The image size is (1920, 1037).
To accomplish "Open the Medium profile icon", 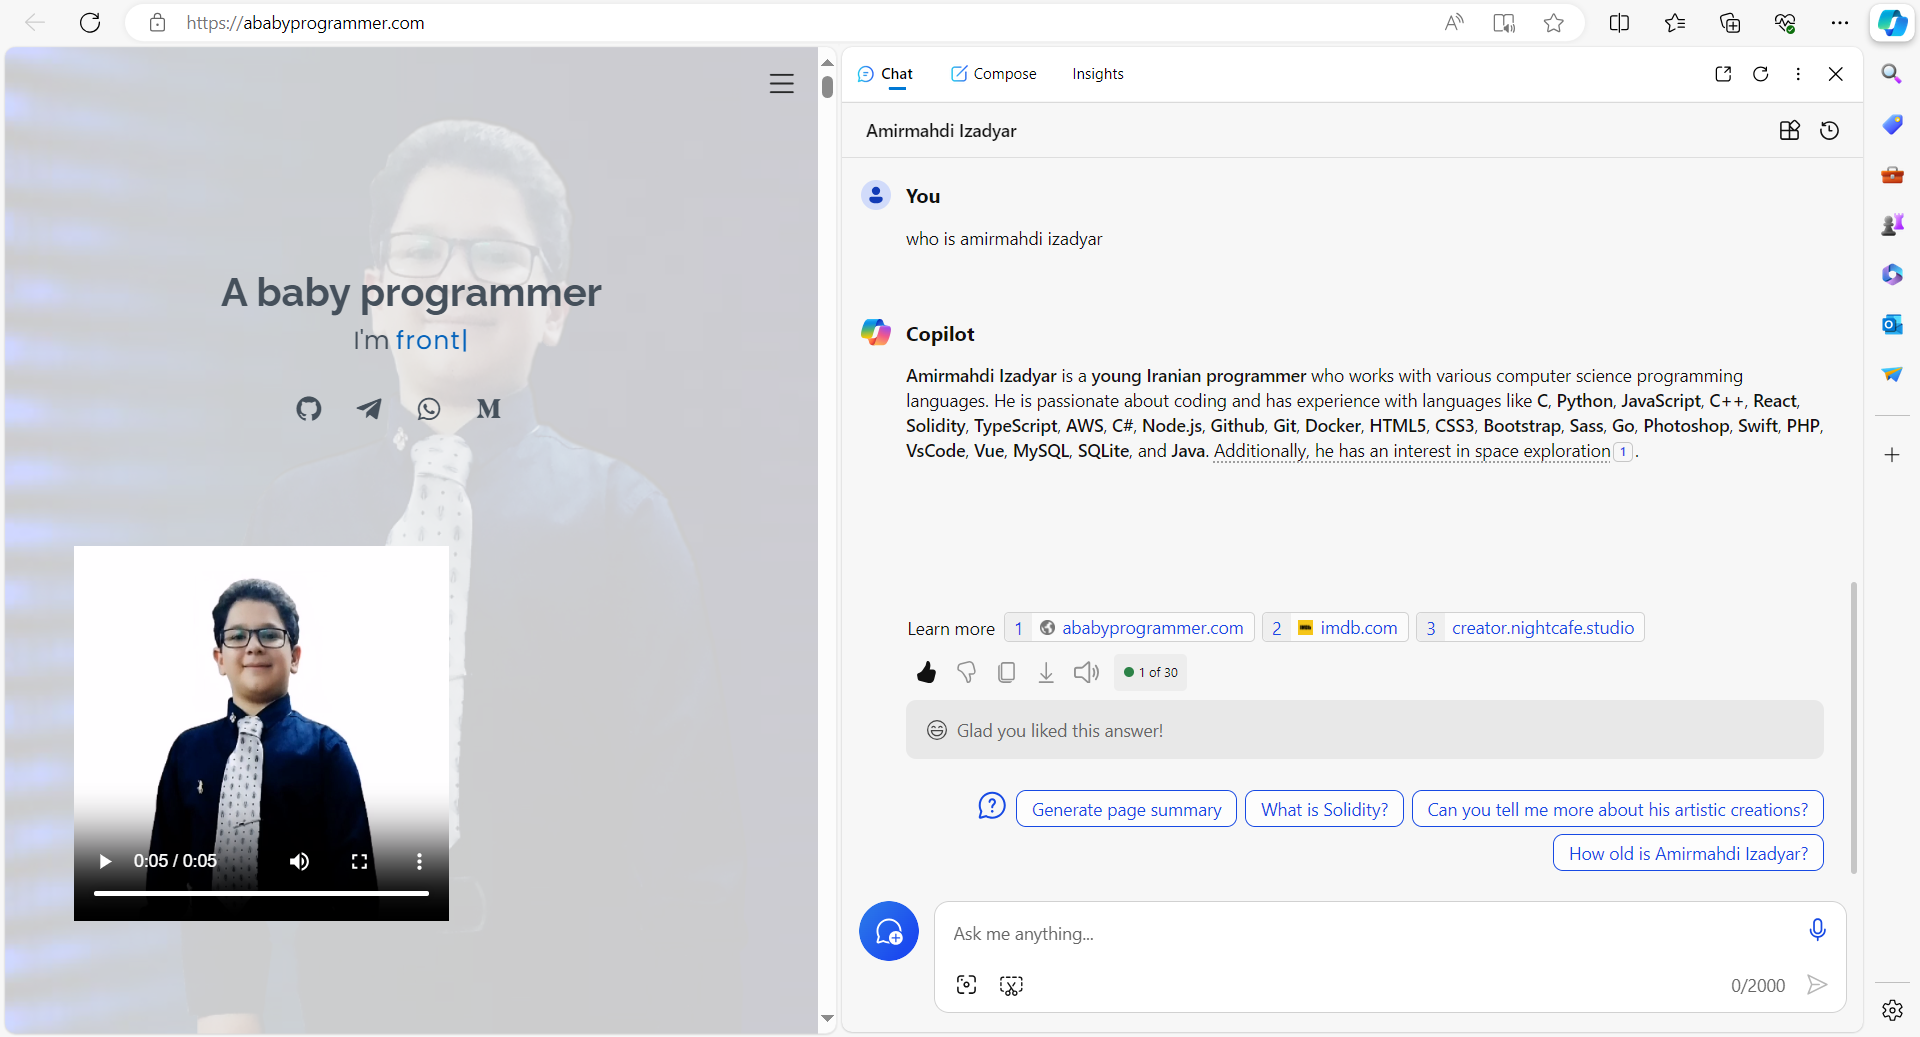I will pyautogui.click(x=489, y=408).
